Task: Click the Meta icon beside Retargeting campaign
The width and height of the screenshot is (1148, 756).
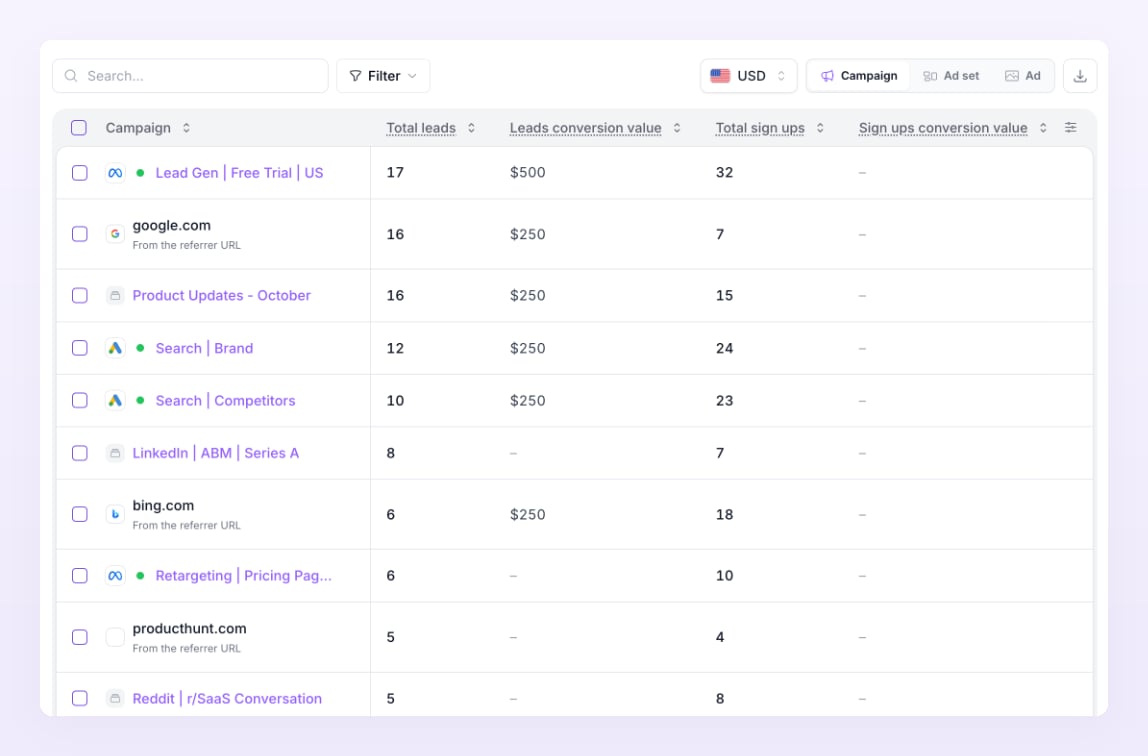Action: [x=115, y=576]
